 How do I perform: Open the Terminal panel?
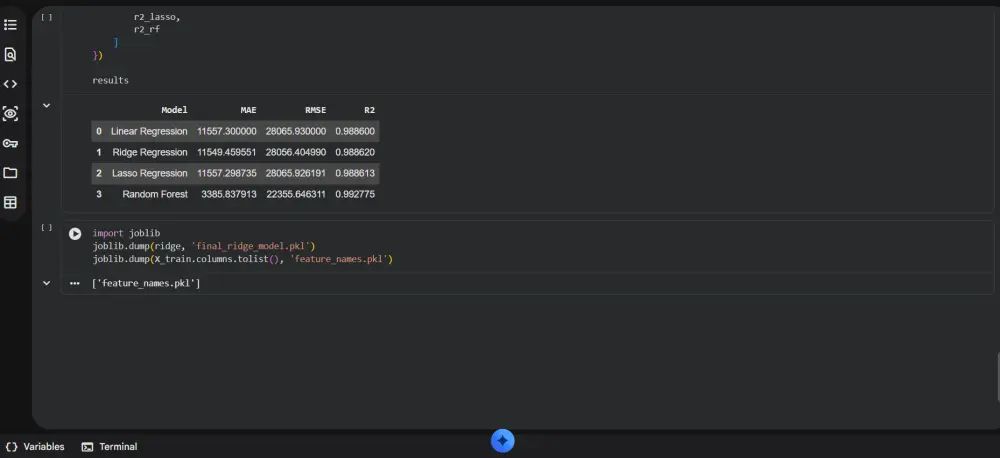(110, 447)
